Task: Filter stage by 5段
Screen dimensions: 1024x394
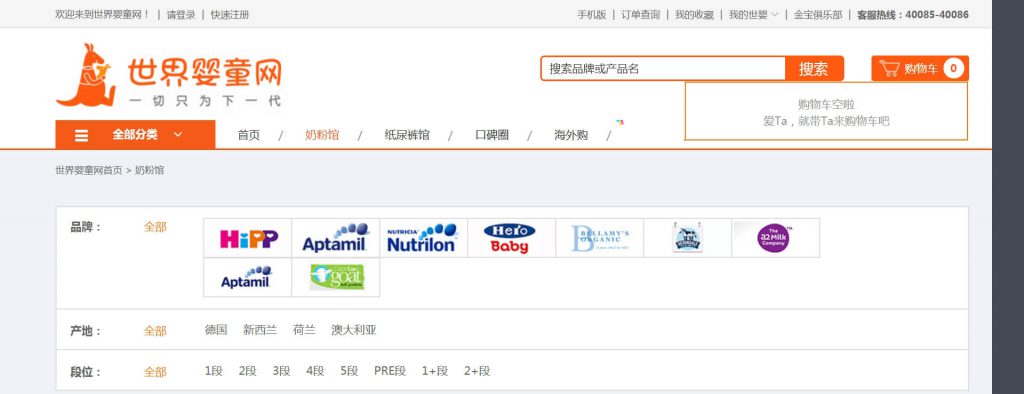Action: (x=349, y=371)
